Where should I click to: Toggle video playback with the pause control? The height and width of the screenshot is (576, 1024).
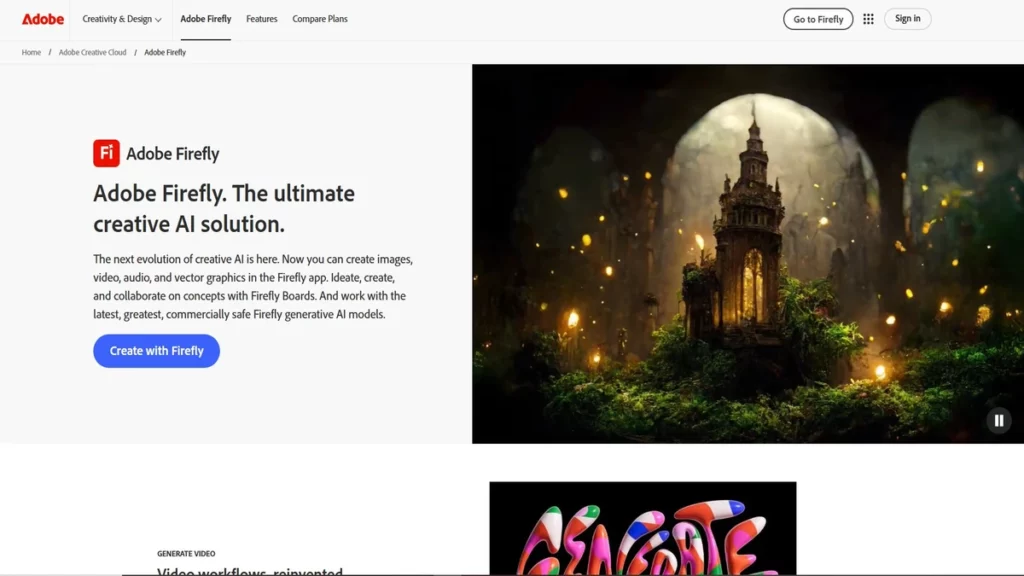pos(998,420)
